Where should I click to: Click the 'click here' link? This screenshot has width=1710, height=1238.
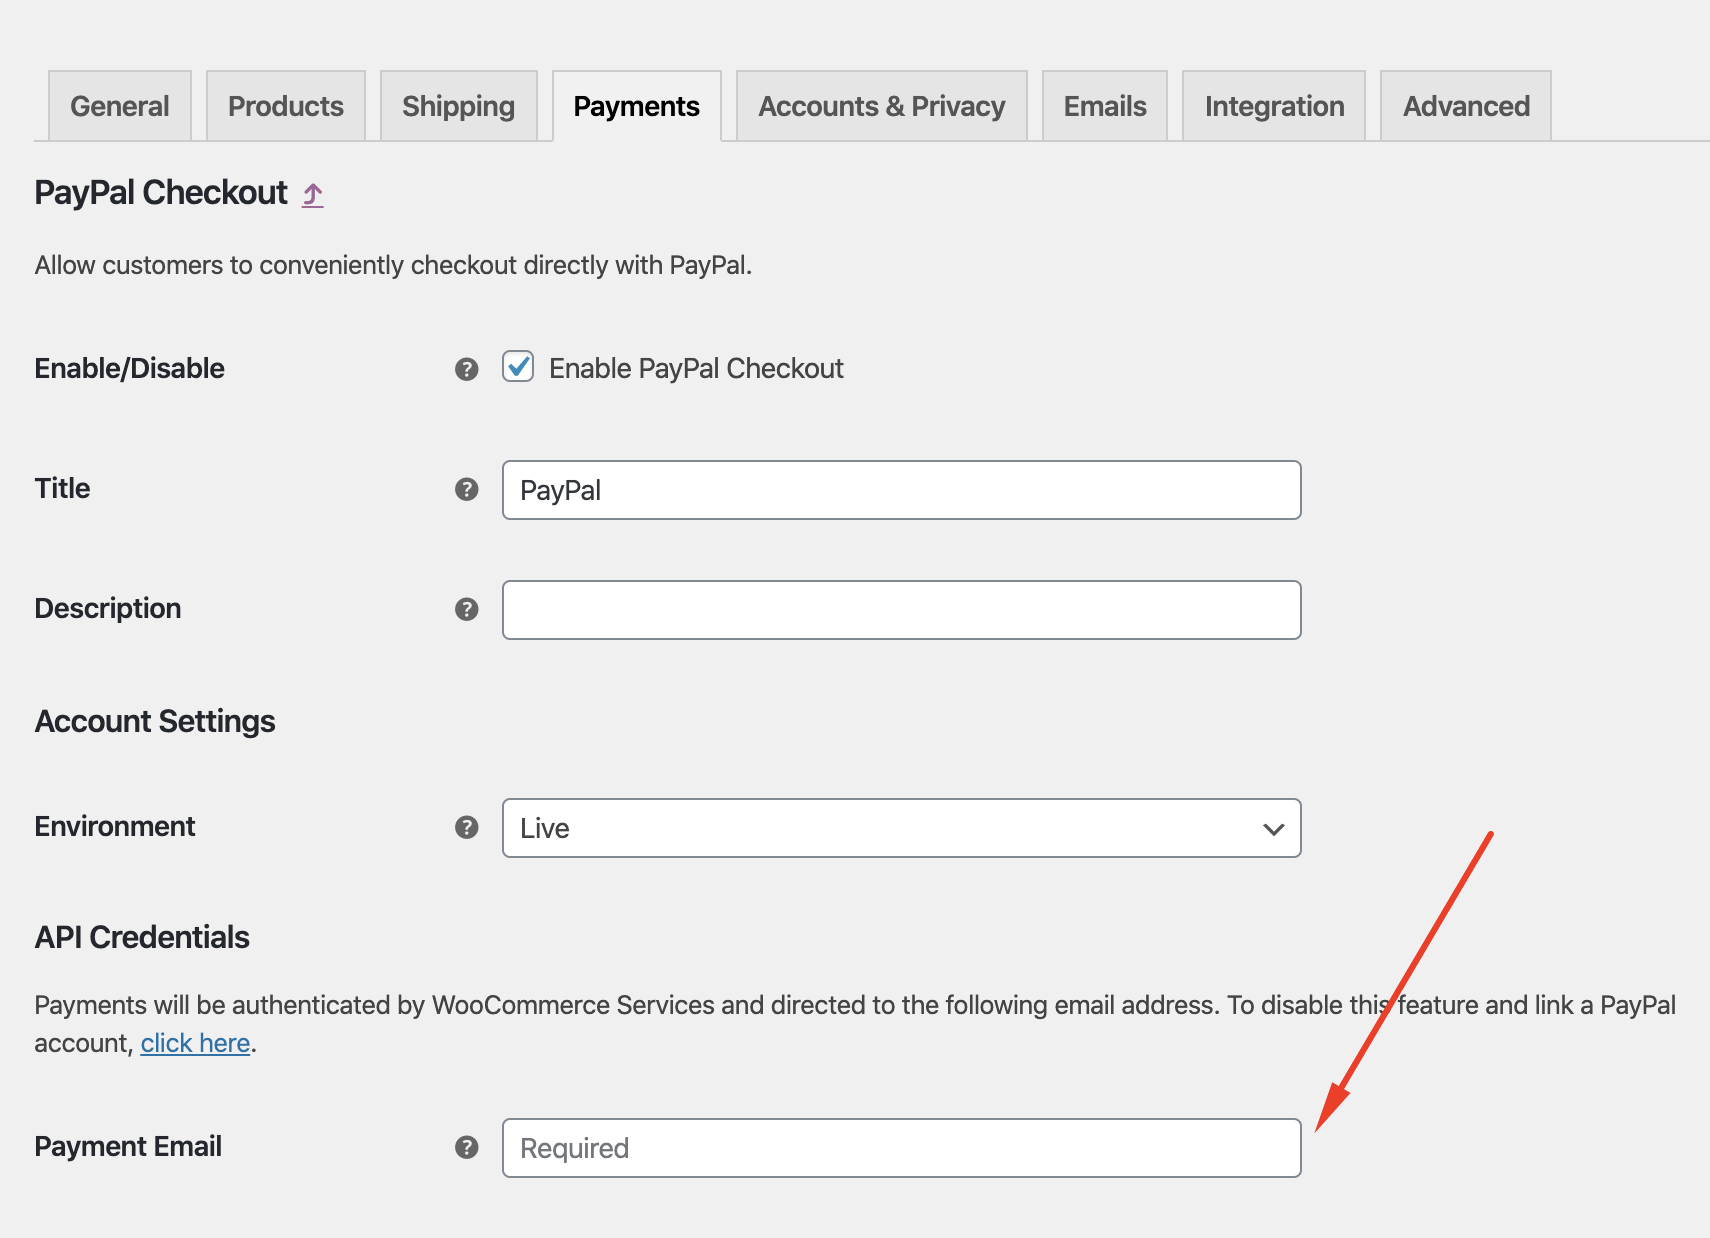point(195,1042)
